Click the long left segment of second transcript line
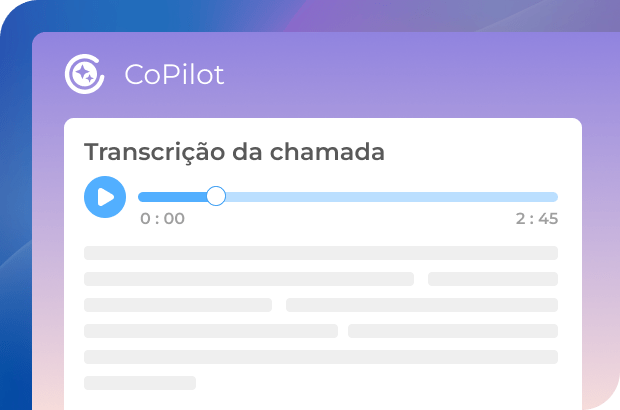The width and height of the screenshot is (620, 410). (248, 279)
